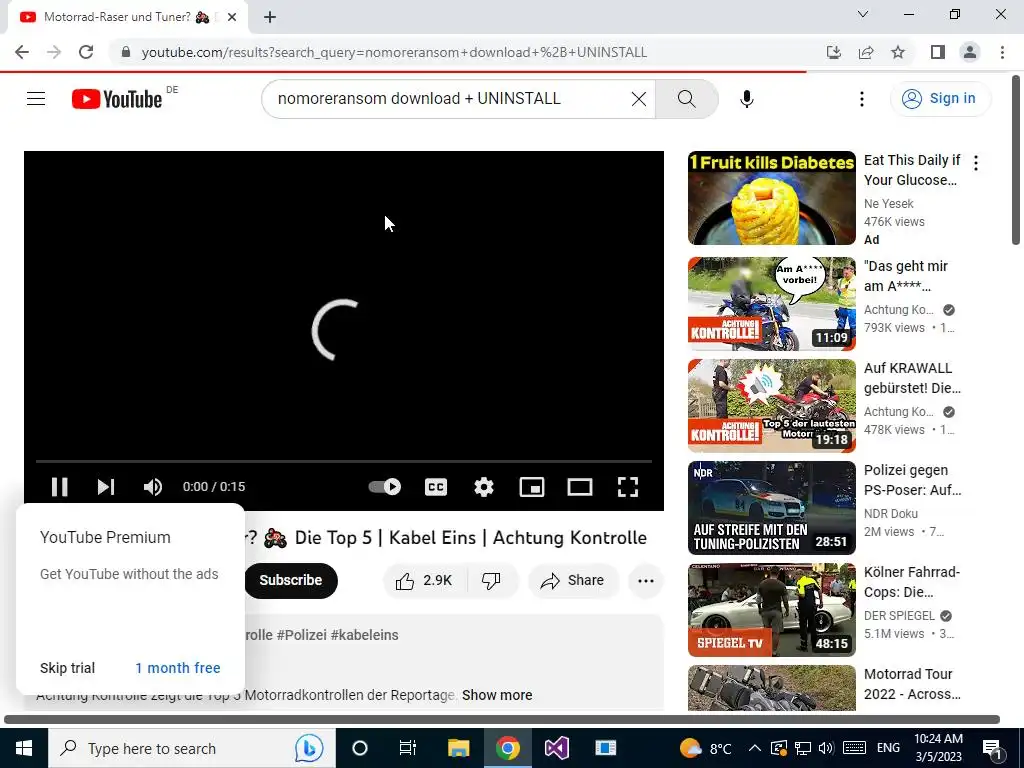Expand description with Show more

(x=497, y=695)
